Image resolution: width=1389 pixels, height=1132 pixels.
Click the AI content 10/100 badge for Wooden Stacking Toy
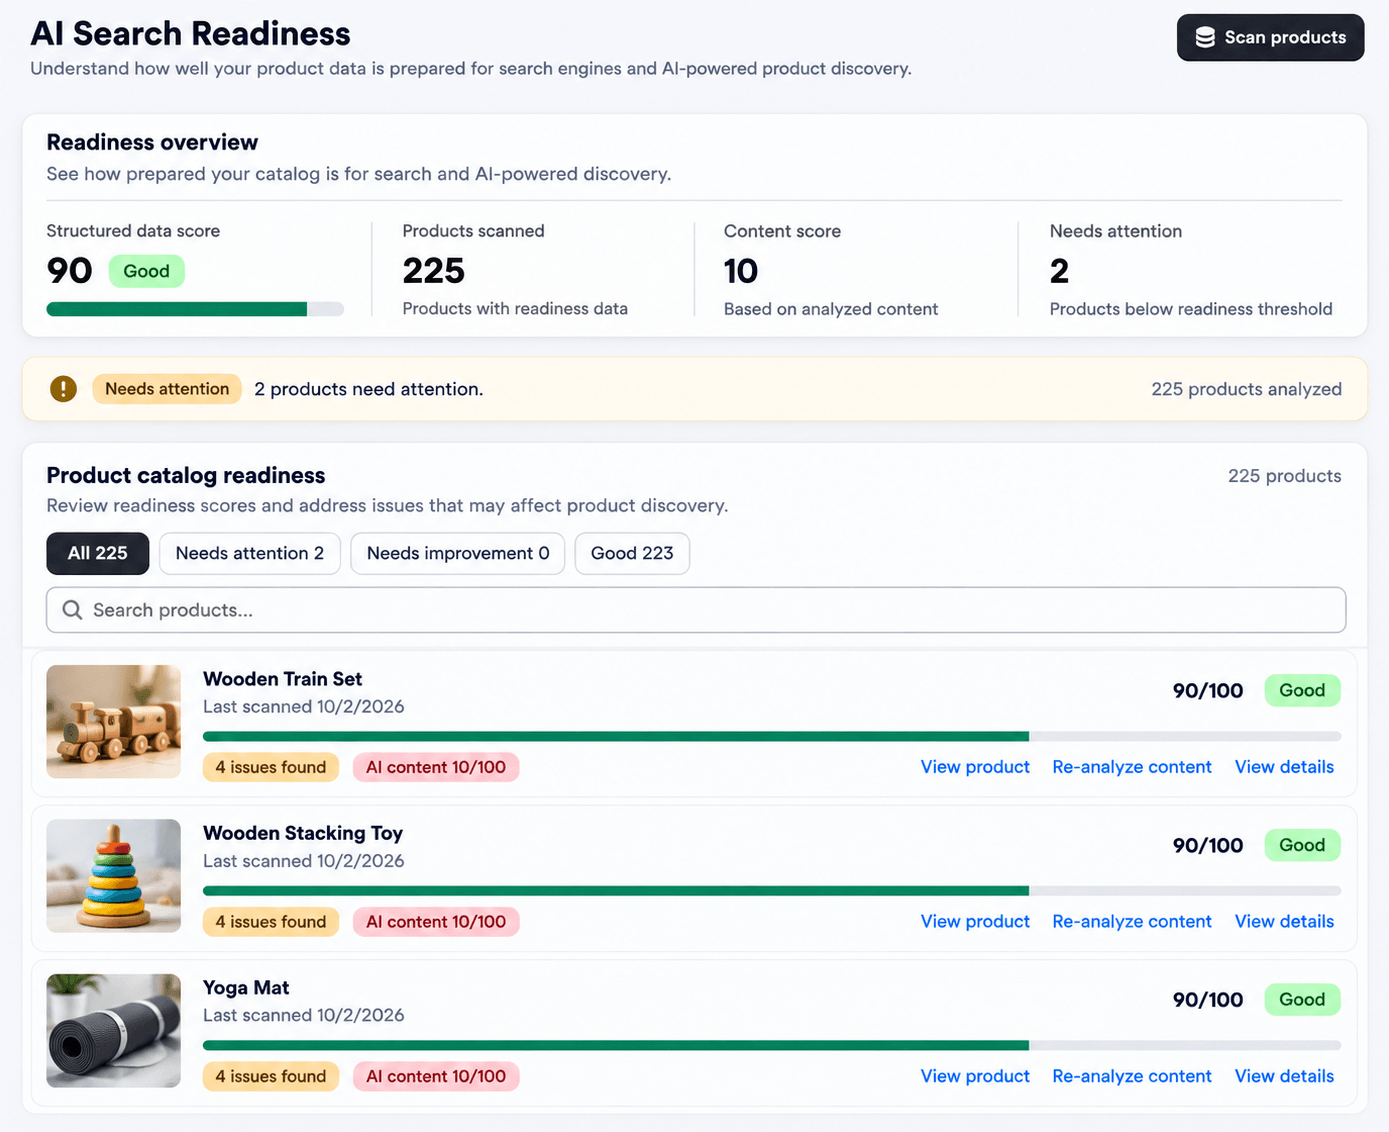click(x=436, y=922)
